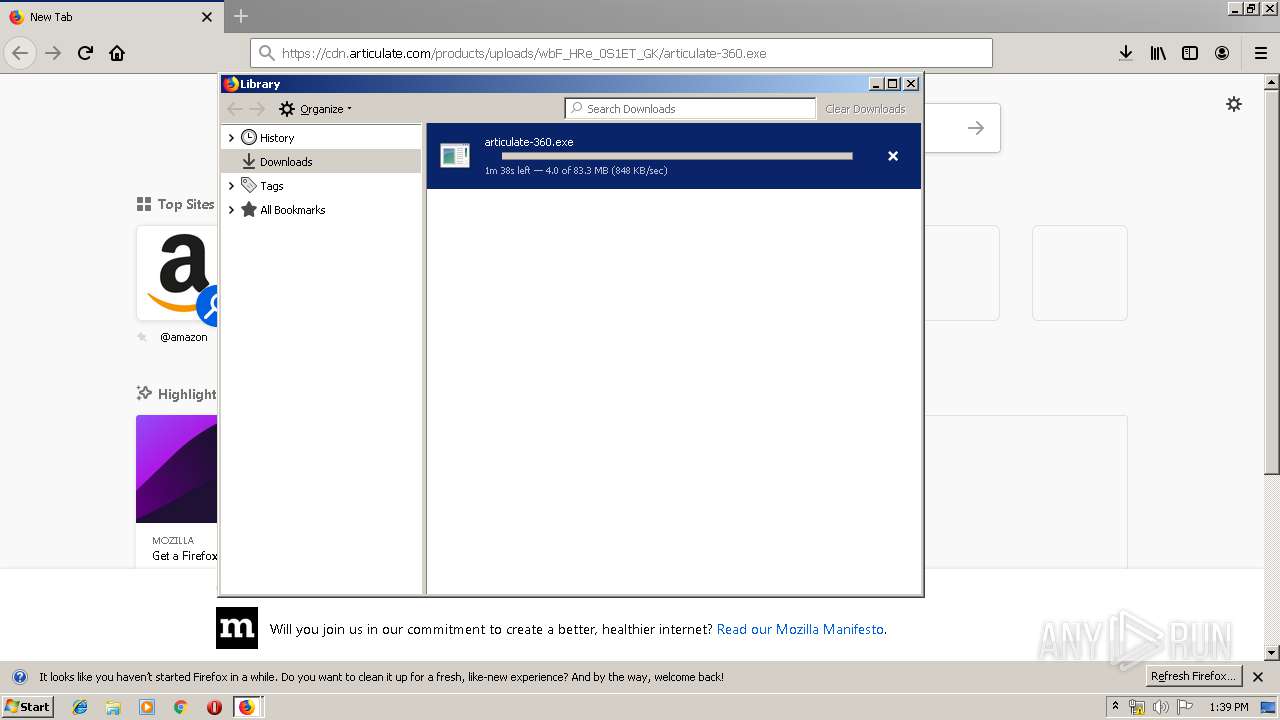Click Library window forward arrow
The width and height of the screenshot is (1280, 720).
(258, 108)
